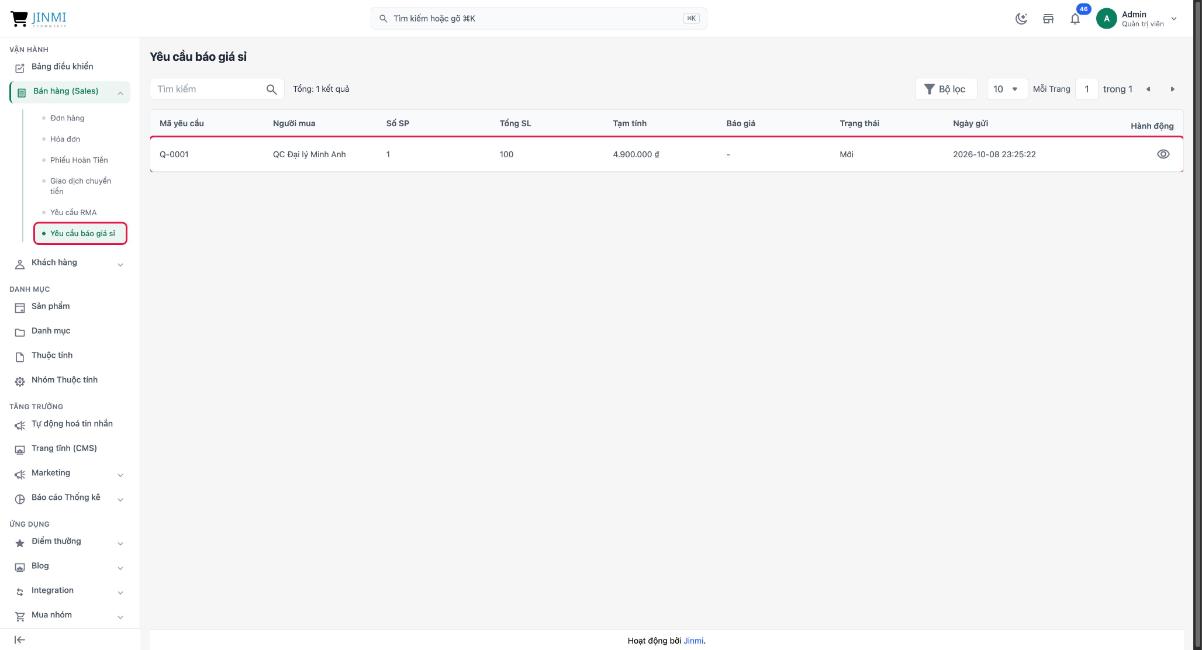Go to the previous page arrow
The image size is (1202, 650).
click(x=1148, y=89)
